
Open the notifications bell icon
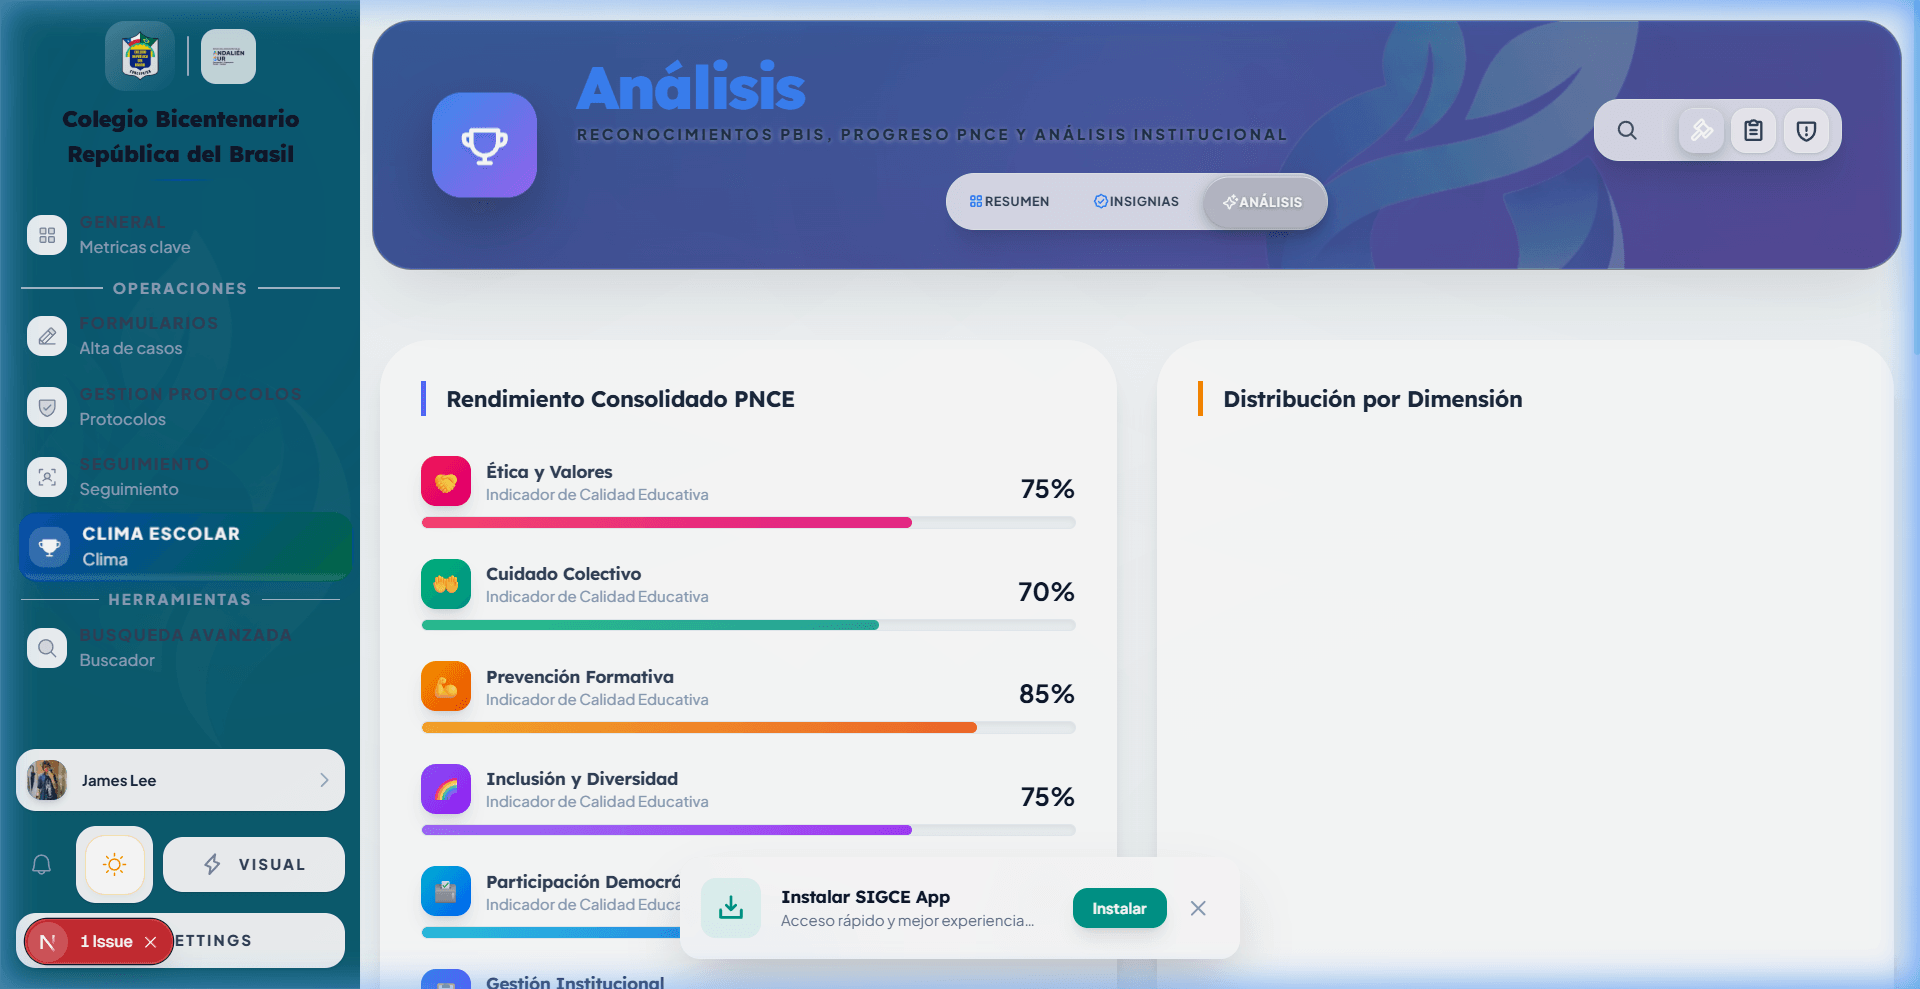(x=41, y=864)
